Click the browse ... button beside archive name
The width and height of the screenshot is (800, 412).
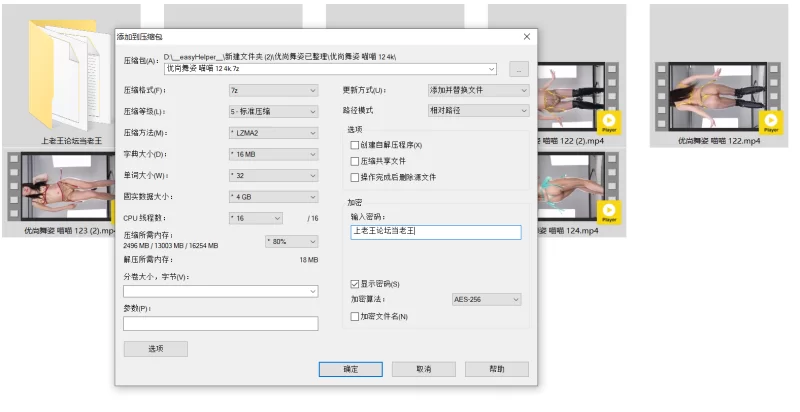[519, 69]
